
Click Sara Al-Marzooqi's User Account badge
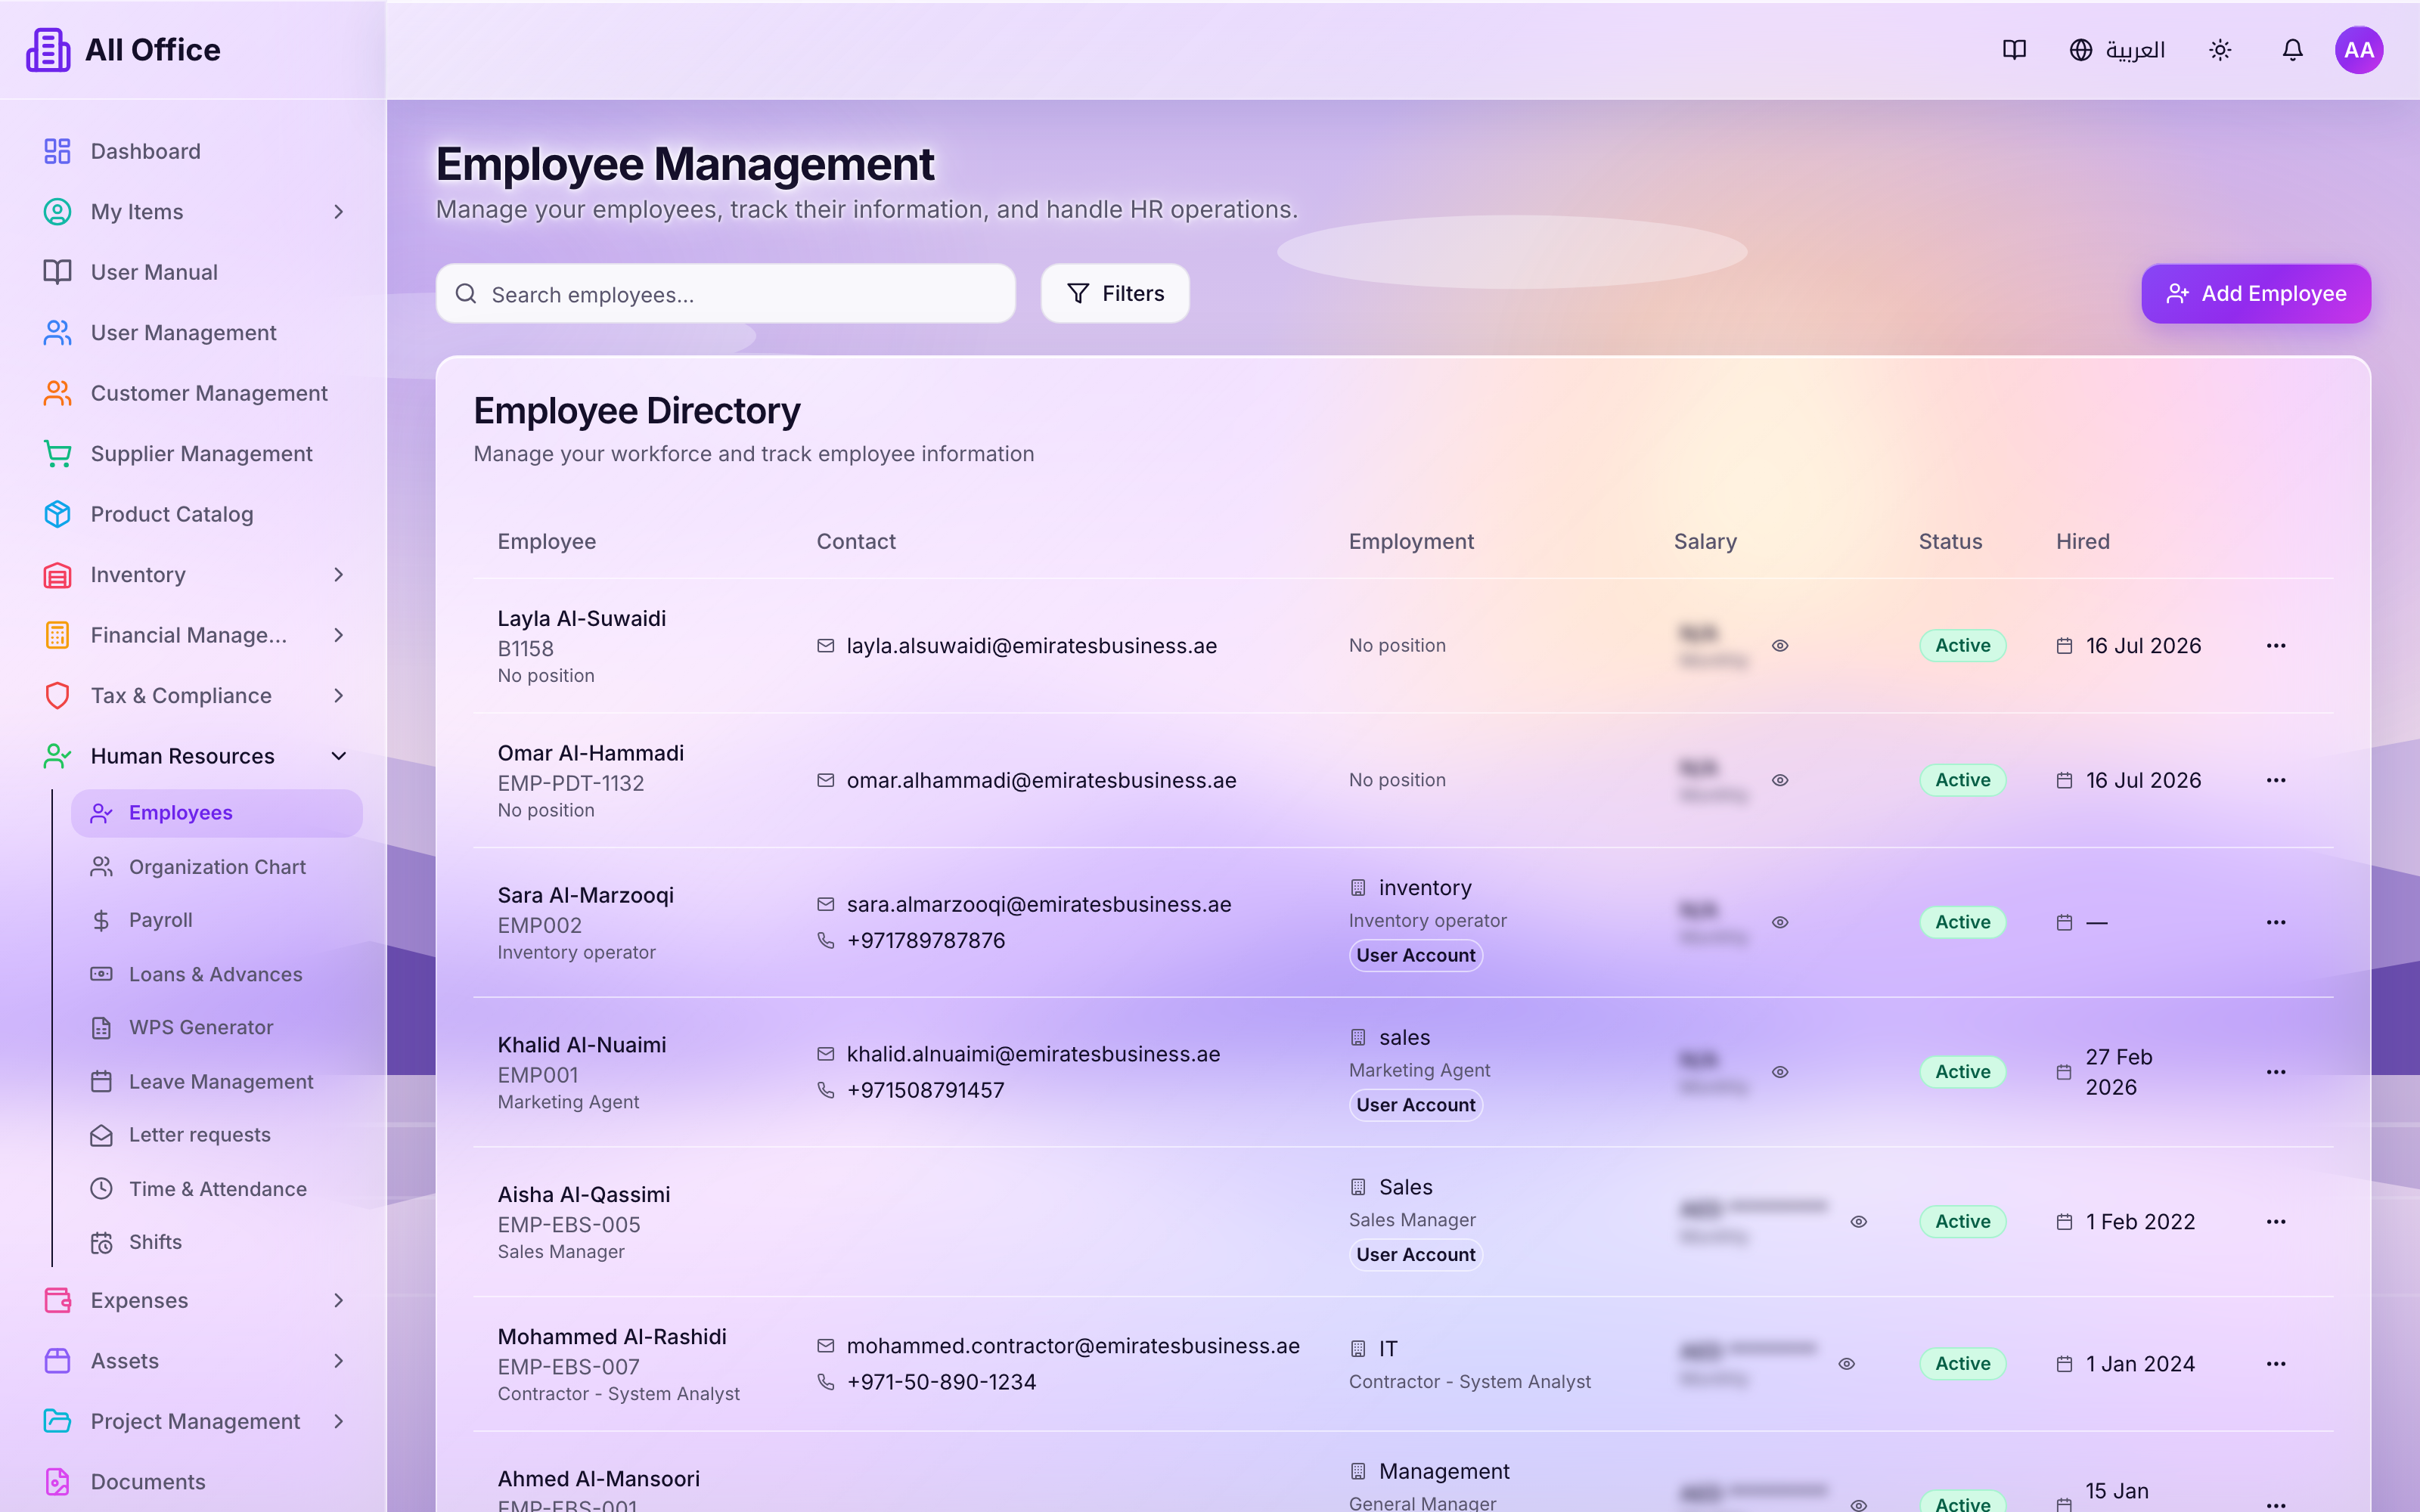(x=1415, y=956)
